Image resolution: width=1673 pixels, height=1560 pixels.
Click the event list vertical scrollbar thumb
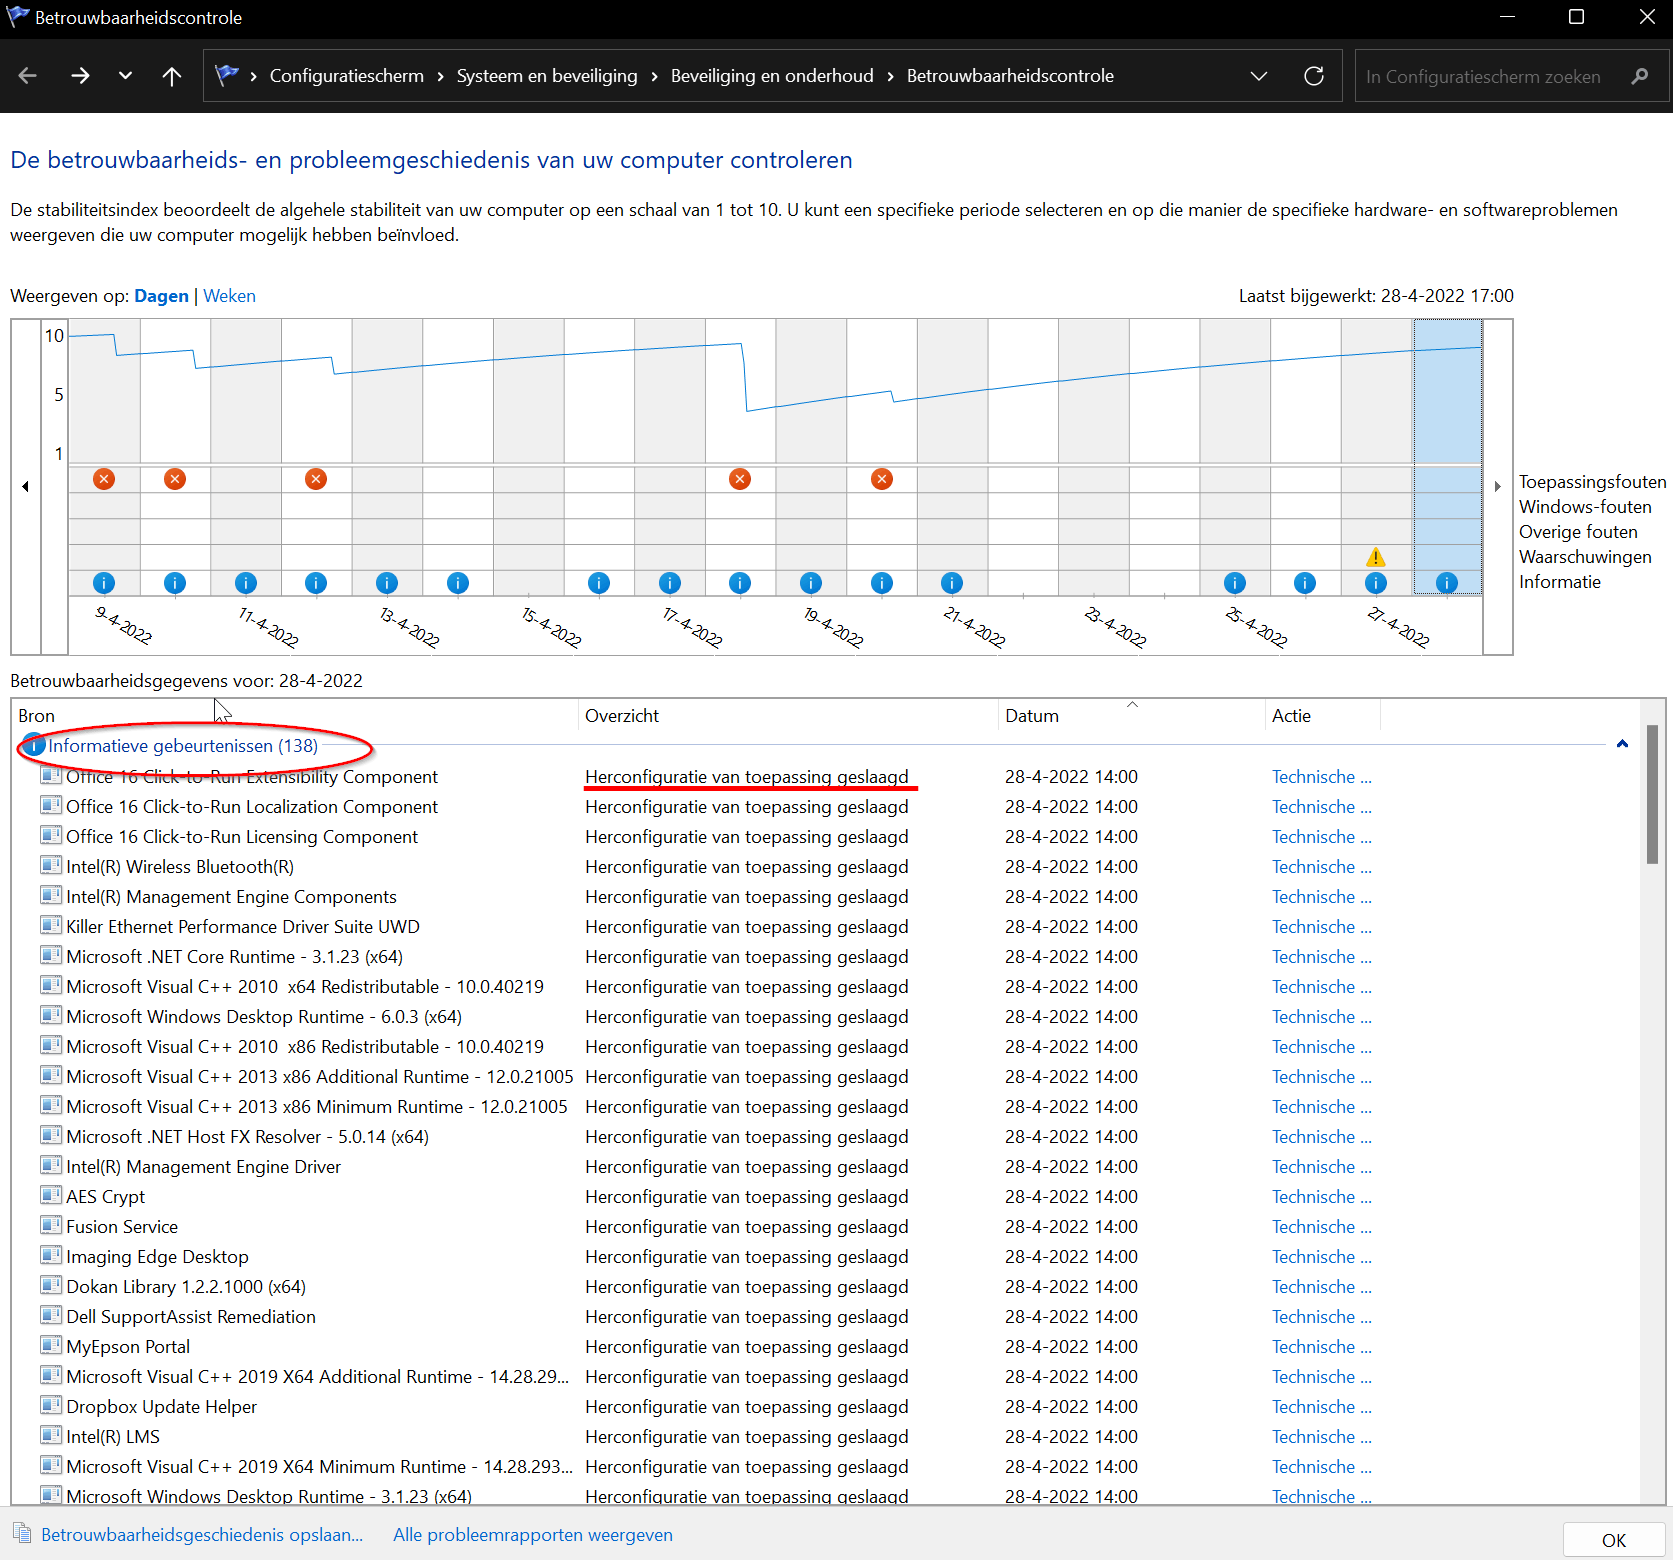tap(1652, 794)
